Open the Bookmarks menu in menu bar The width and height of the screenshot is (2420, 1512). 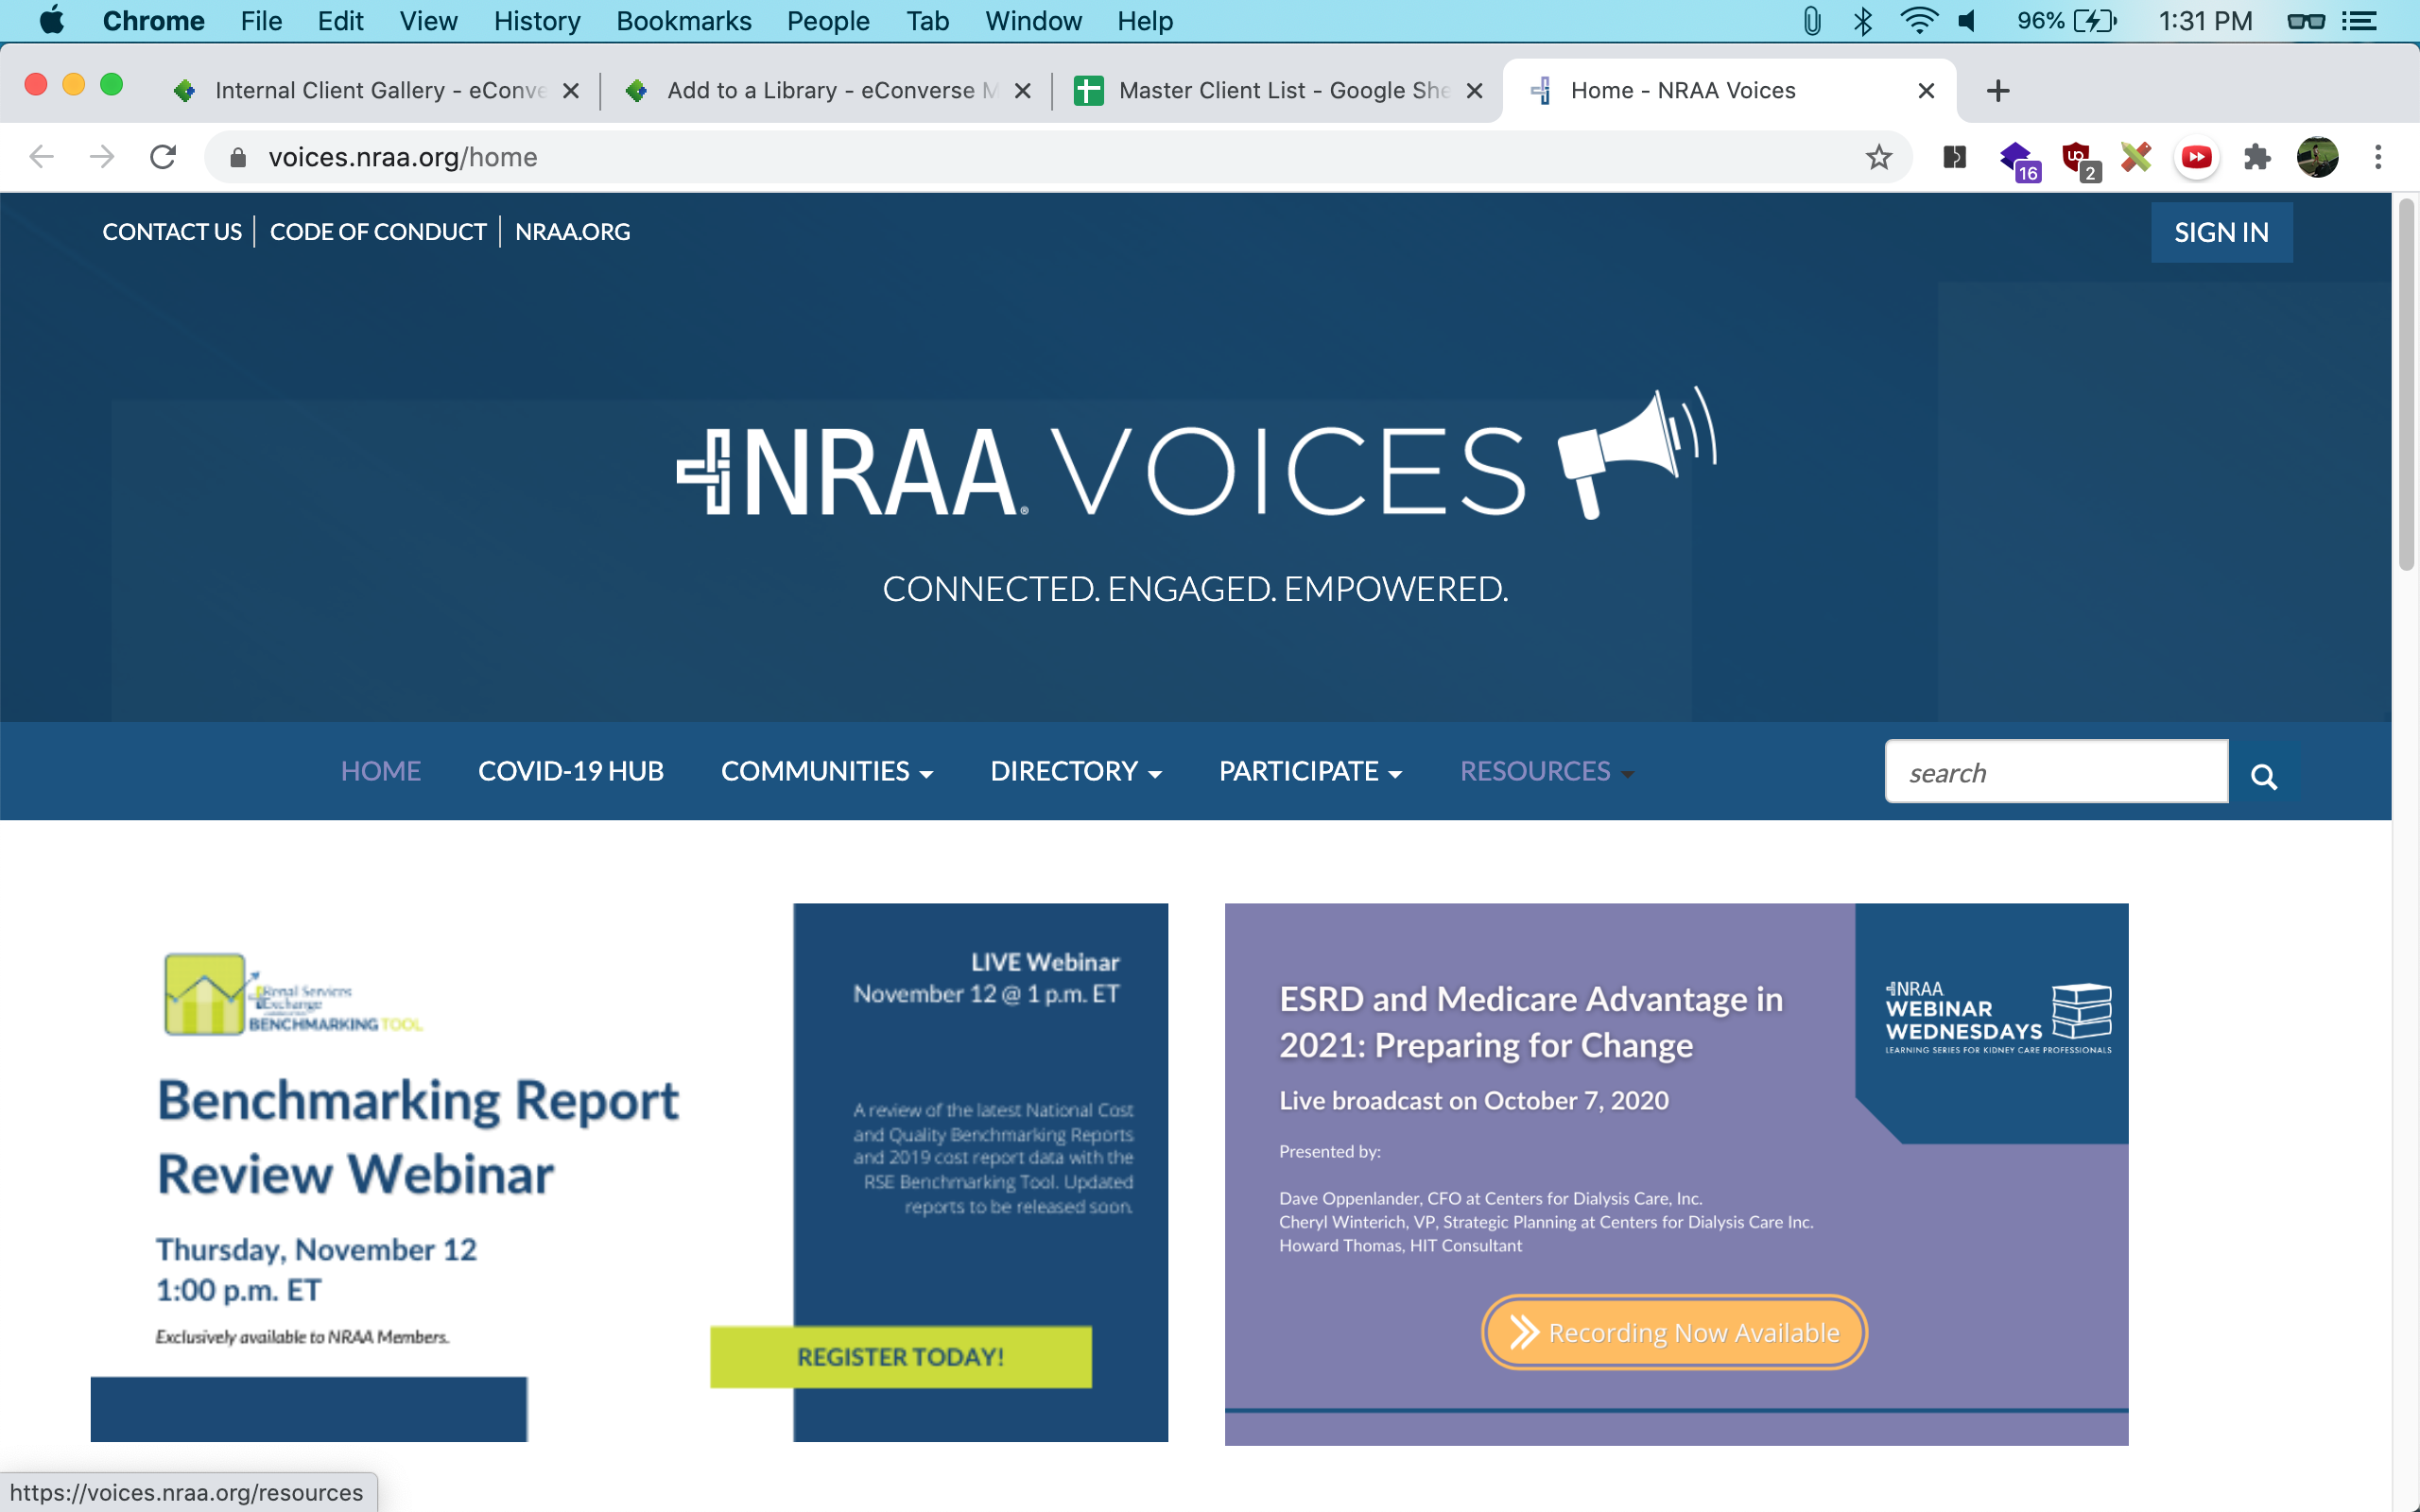[x=683, y=21]
